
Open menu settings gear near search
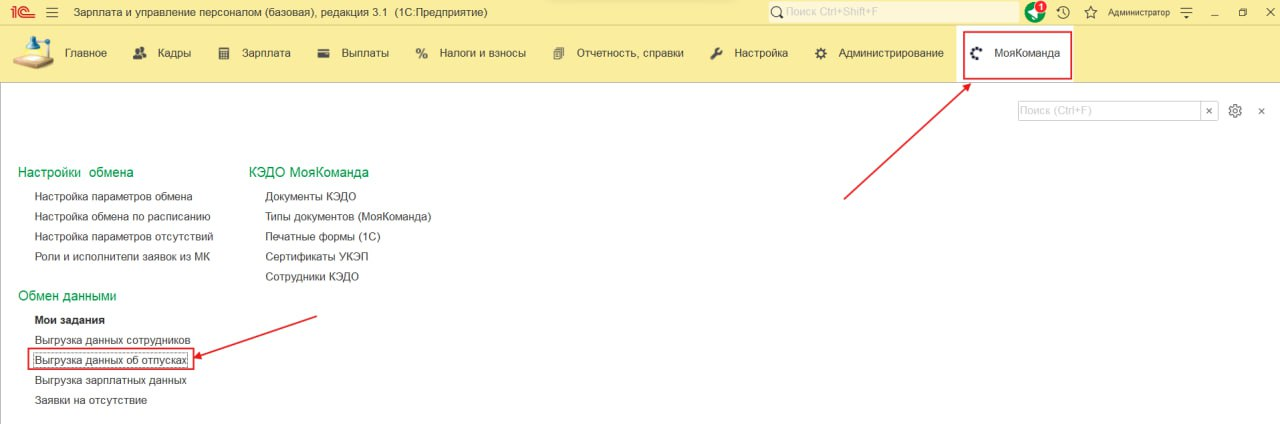coord(1235,111)
